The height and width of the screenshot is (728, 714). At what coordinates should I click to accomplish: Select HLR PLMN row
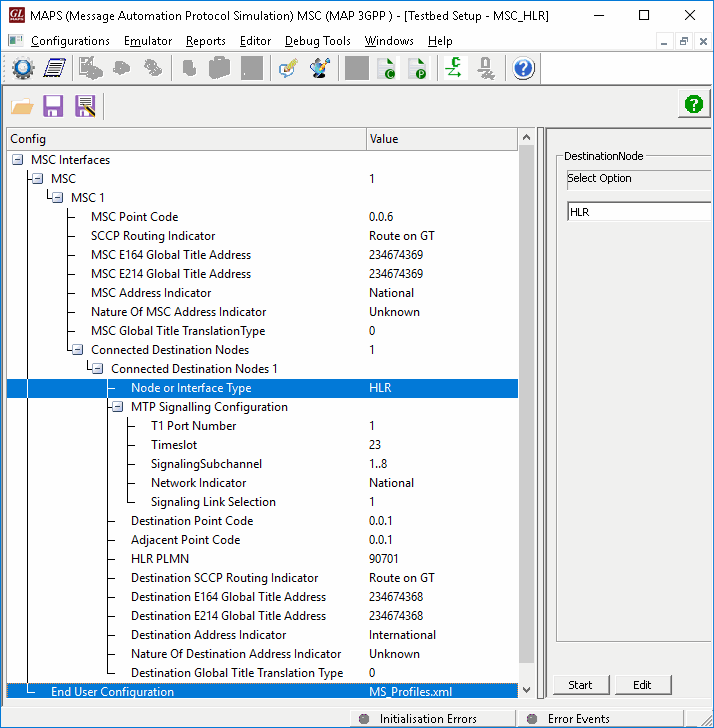point(262,559)
